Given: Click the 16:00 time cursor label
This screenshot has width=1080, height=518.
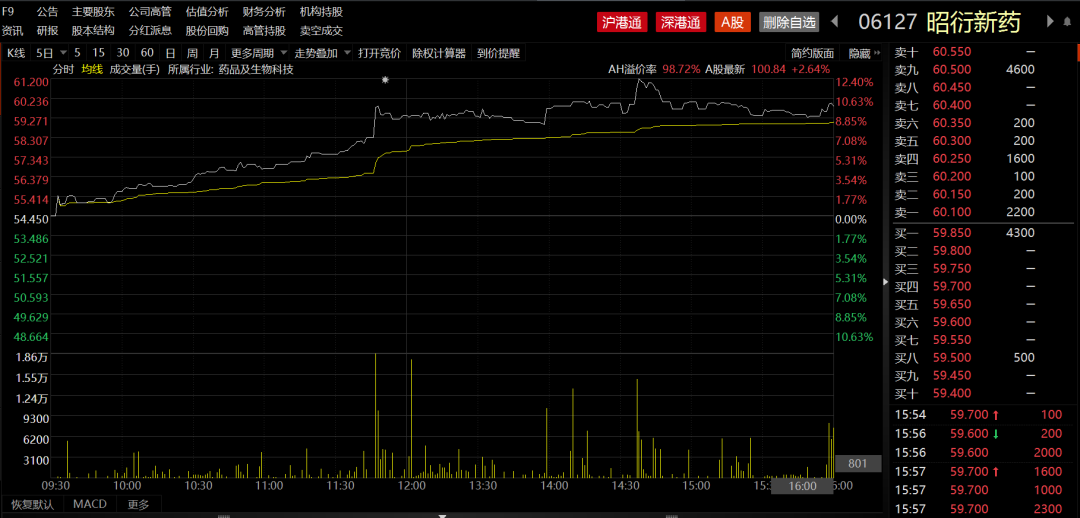Looking at the screenshot, I should (802, 486).
